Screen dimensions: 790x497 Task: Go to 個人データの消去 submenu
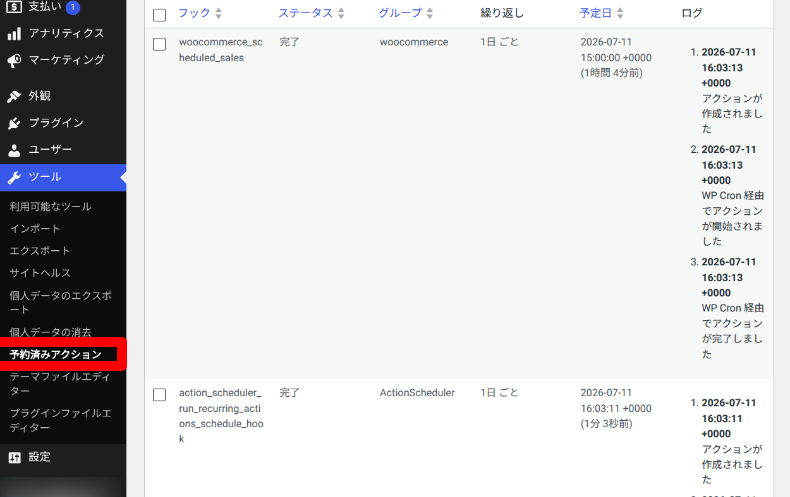click(50, 332)
